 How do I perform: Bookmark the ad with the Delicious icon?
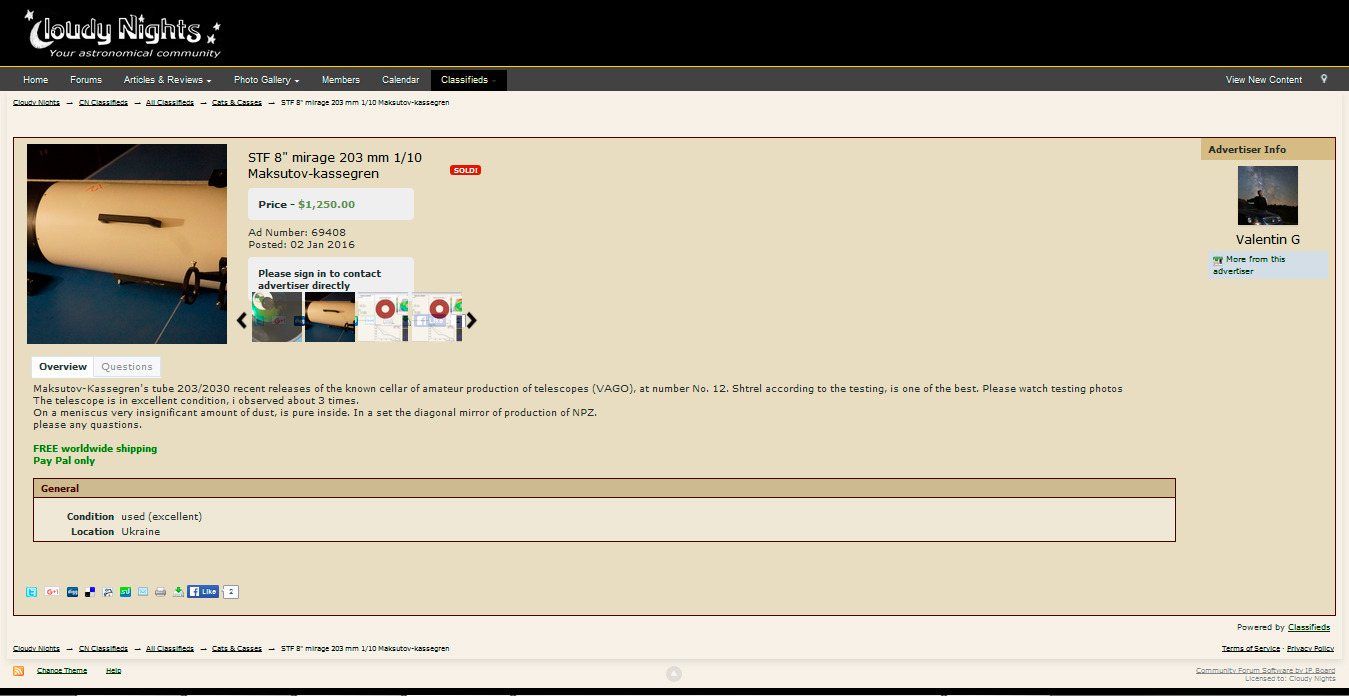click(91, 592)
